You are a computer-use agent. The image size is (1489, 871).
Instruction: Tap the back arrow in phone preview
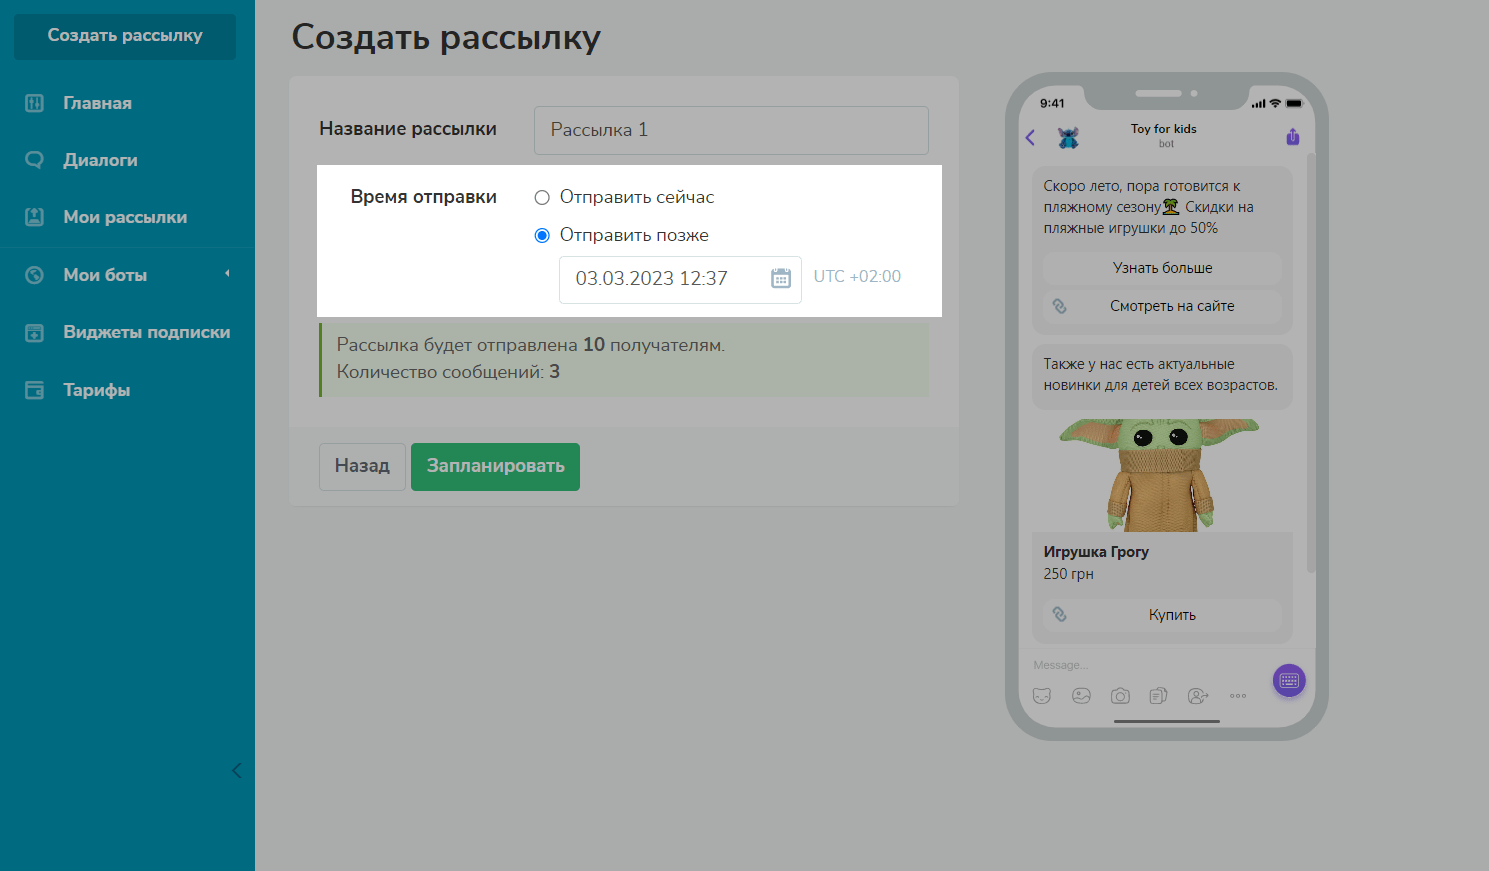[1031, 138]
